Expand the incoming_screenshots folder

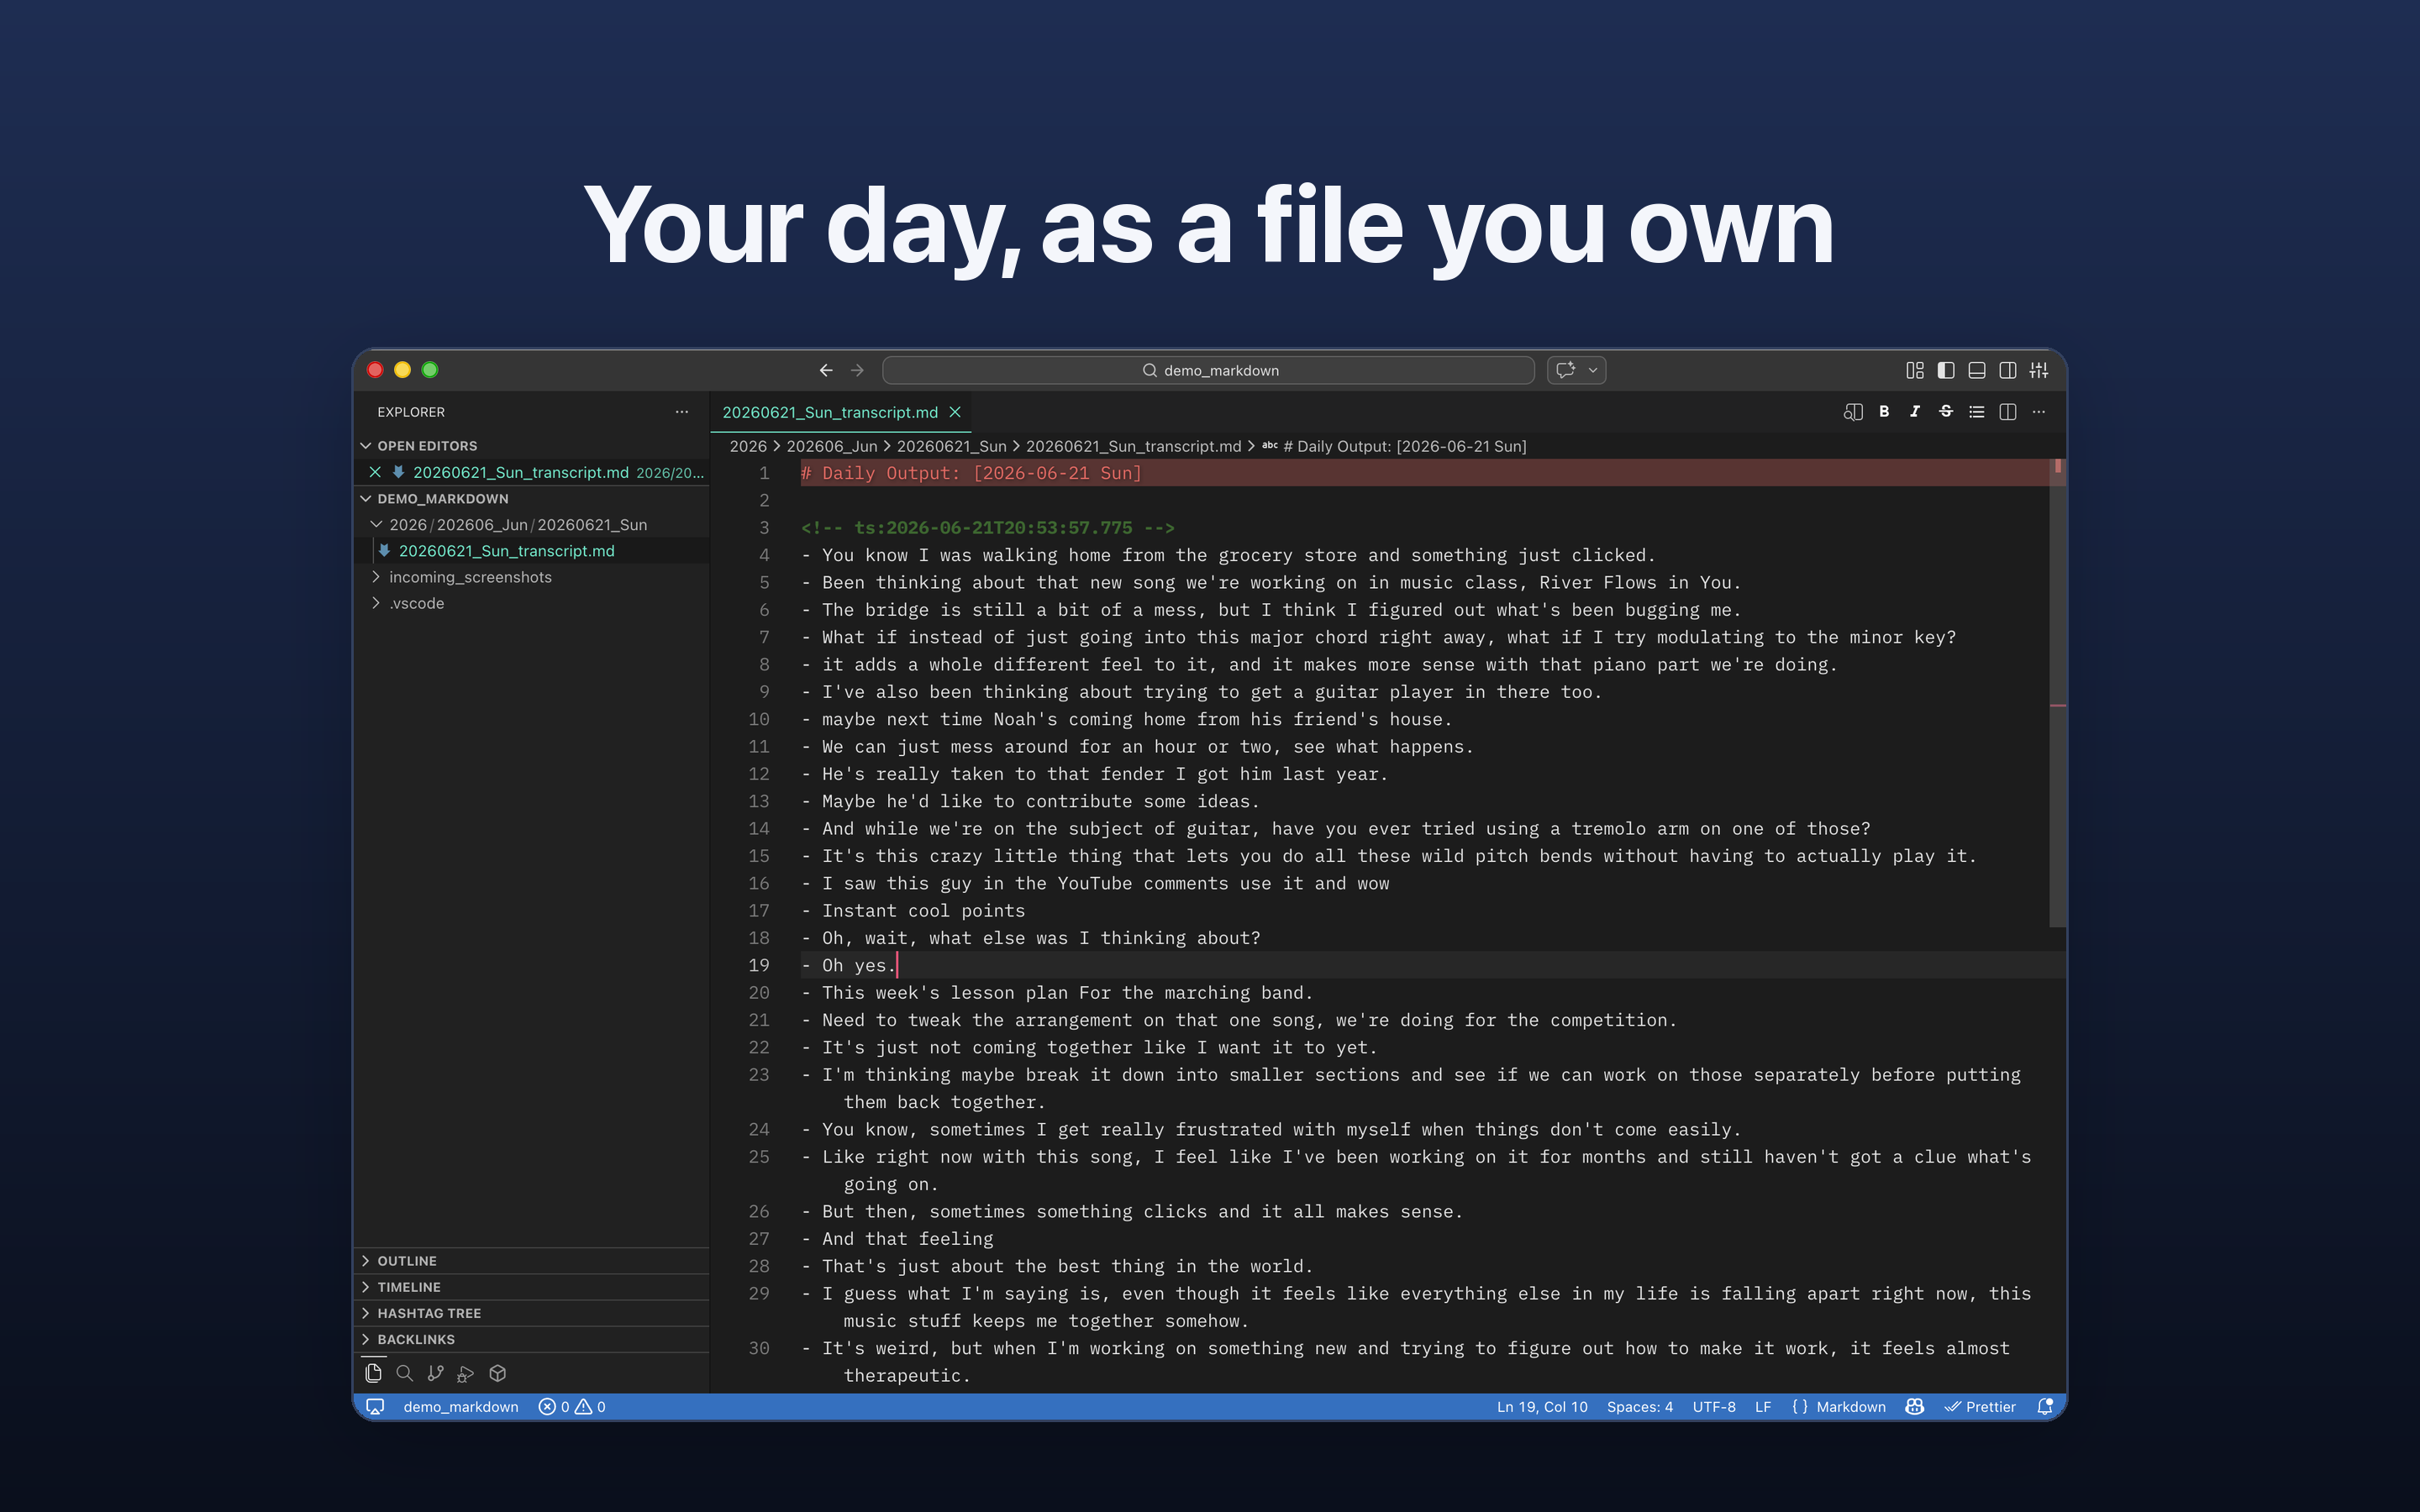pos(470,577)
